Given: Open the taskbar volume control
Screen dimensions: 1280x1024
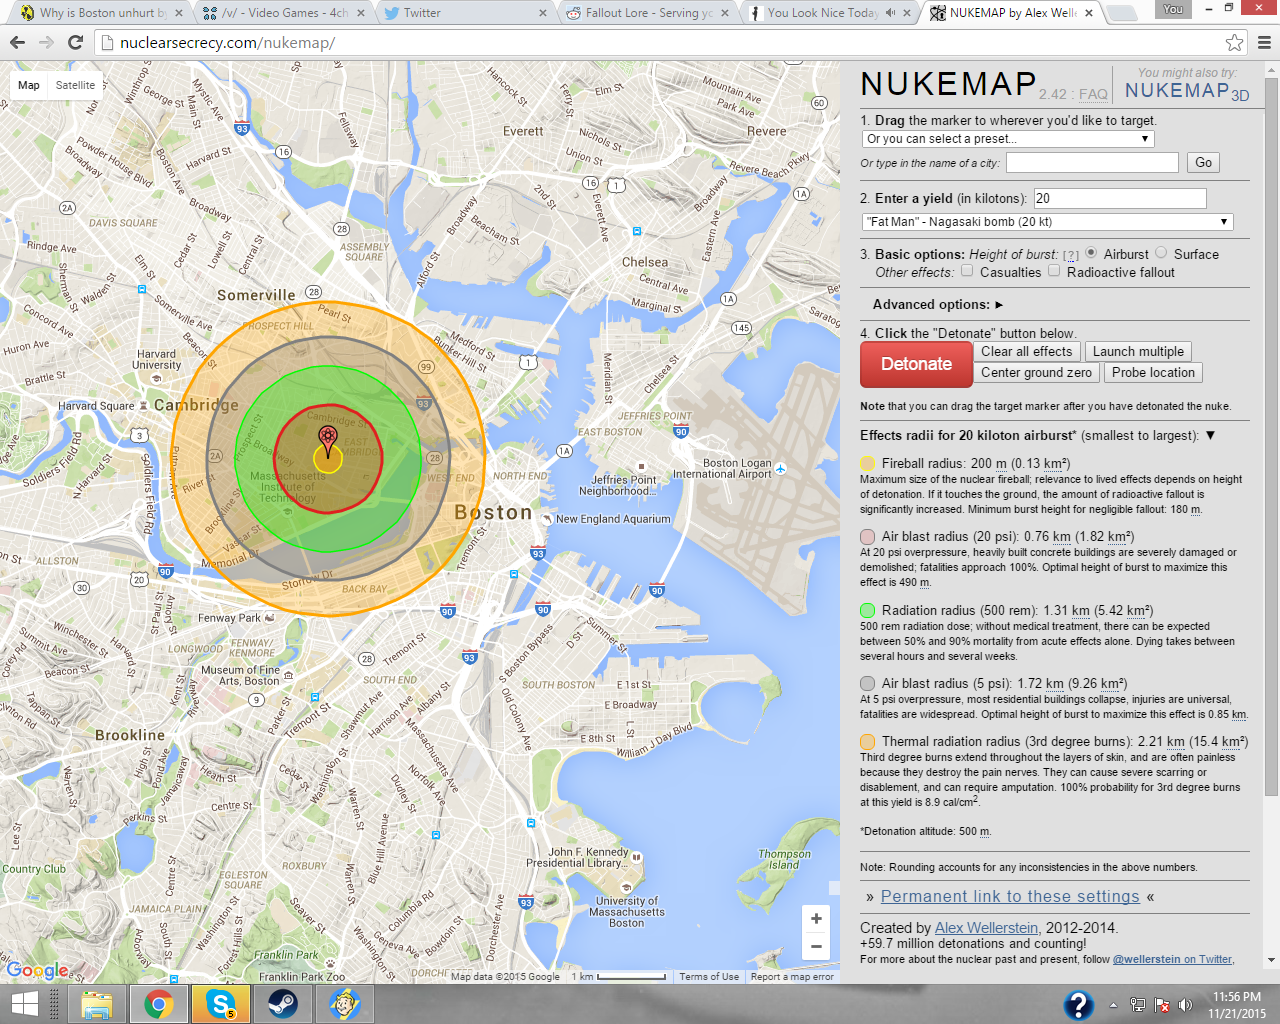Looking at the screenshot, I should point(1185,1005).
